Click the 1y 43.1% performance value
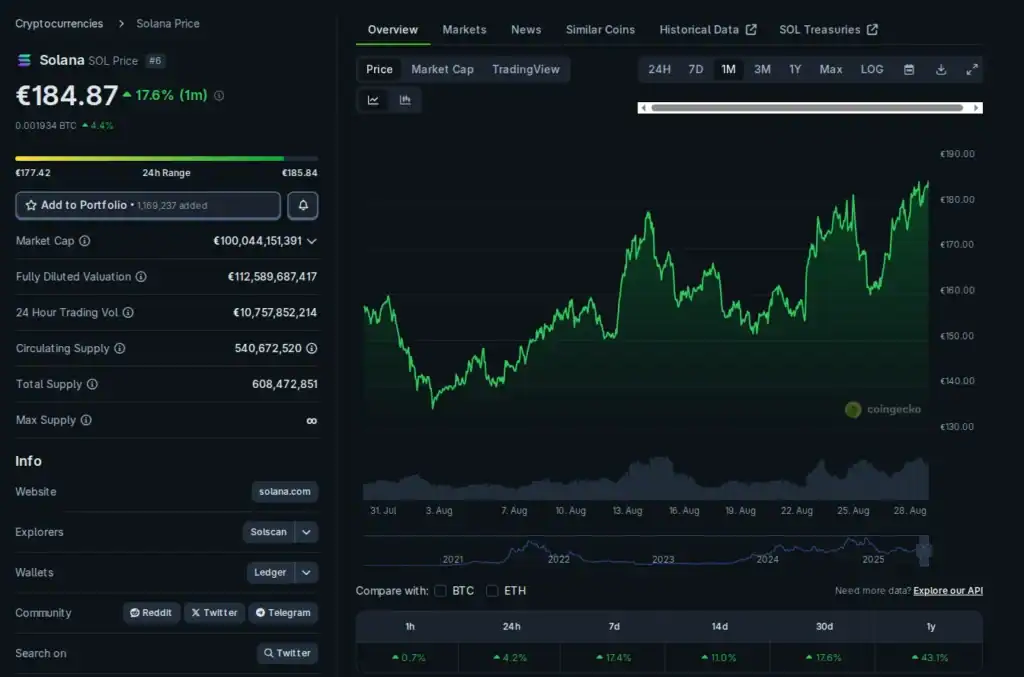Screen dimensions: 1024x677 pos(931,657)
